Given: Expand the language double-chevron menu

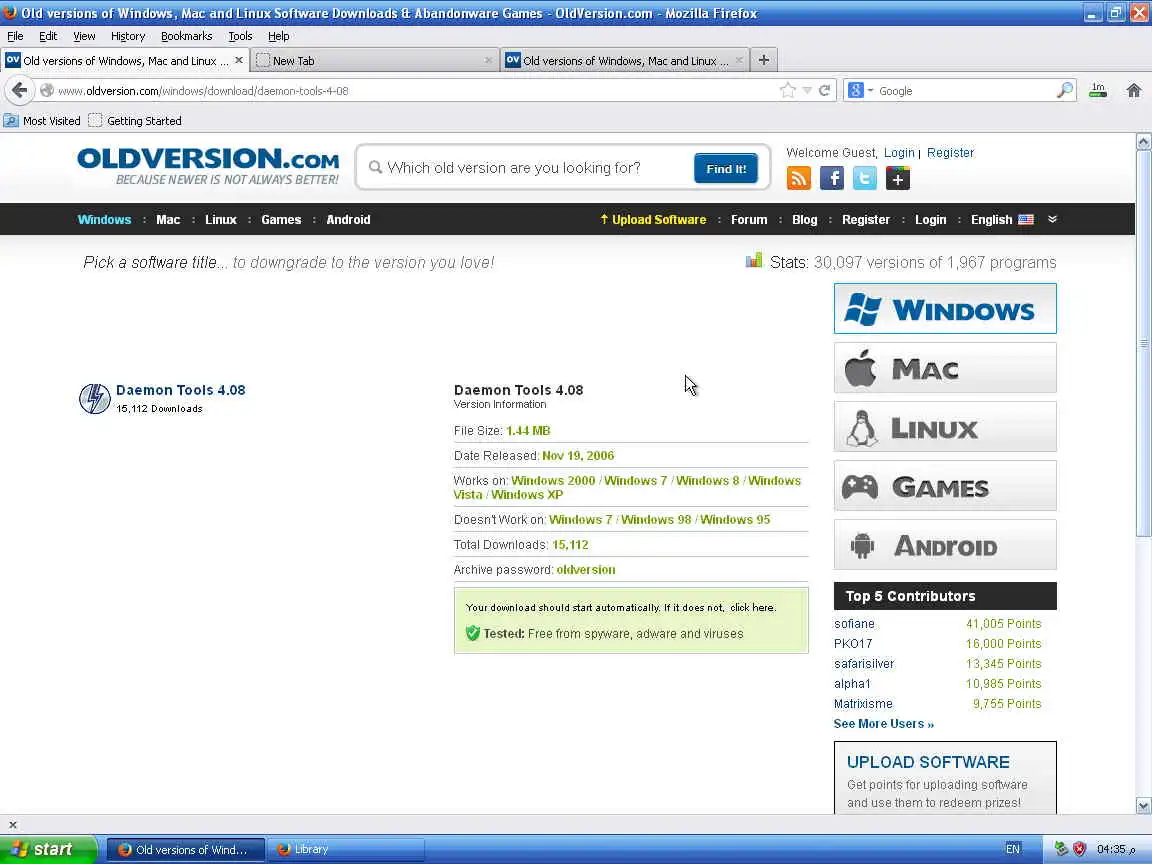Looking at the screenshot, I should [x=1052, y=219].
